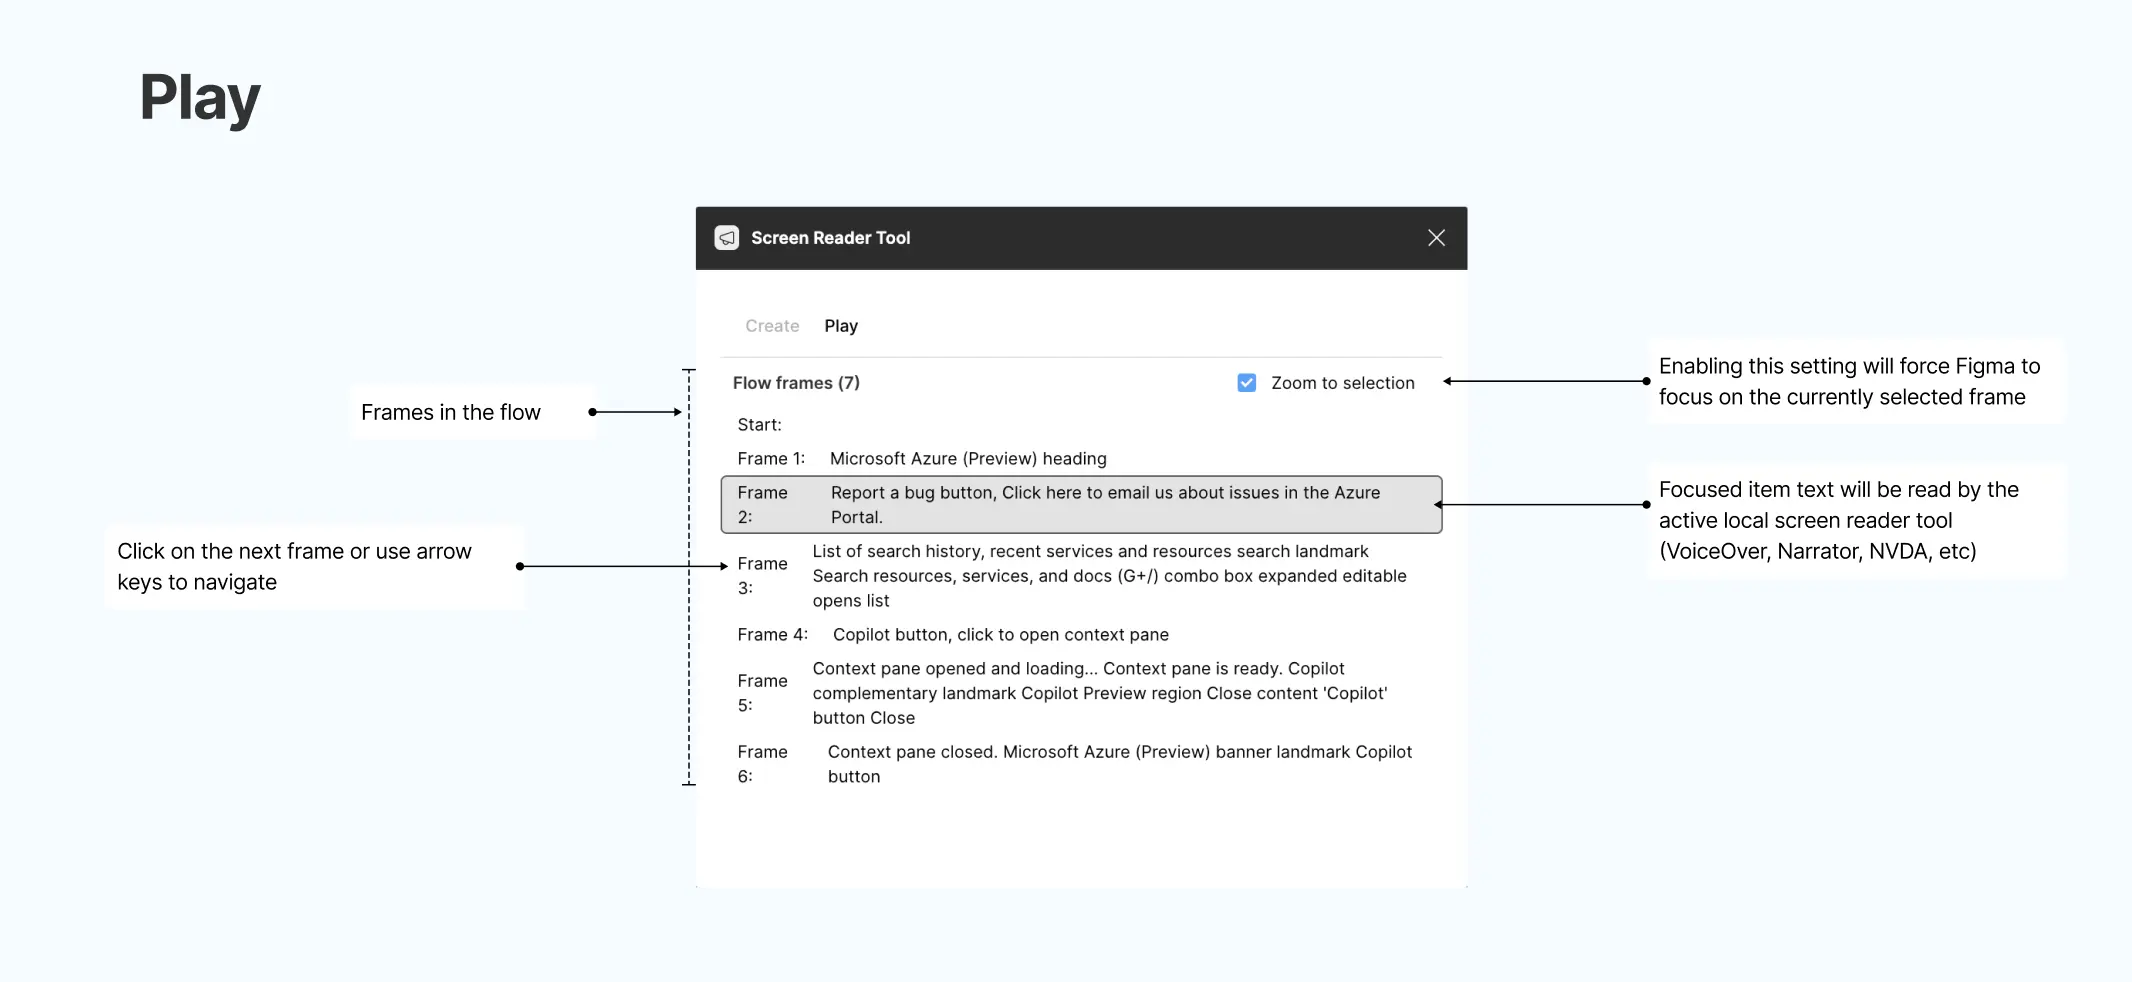The width and height of the screenshot is (2132, 982).
Task: Select Frame 5 Context pane opened entry
Action: tap(1080, 693)
